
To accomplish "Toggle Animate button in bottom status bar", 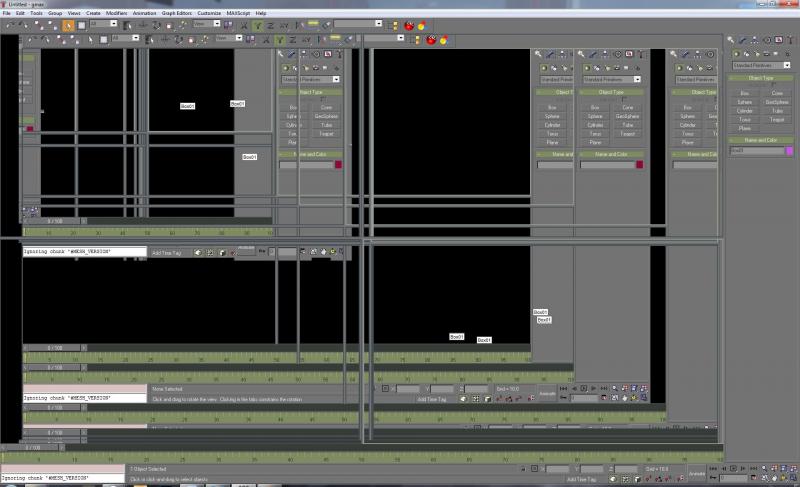I will tap(697, 474).
